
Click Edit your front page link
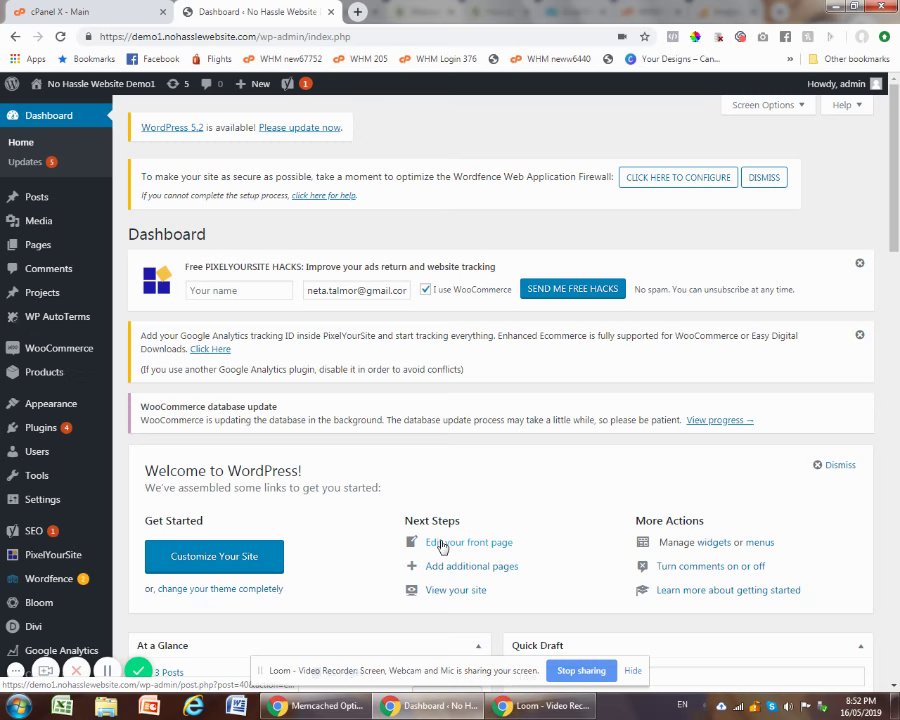(x=469, y=542)
